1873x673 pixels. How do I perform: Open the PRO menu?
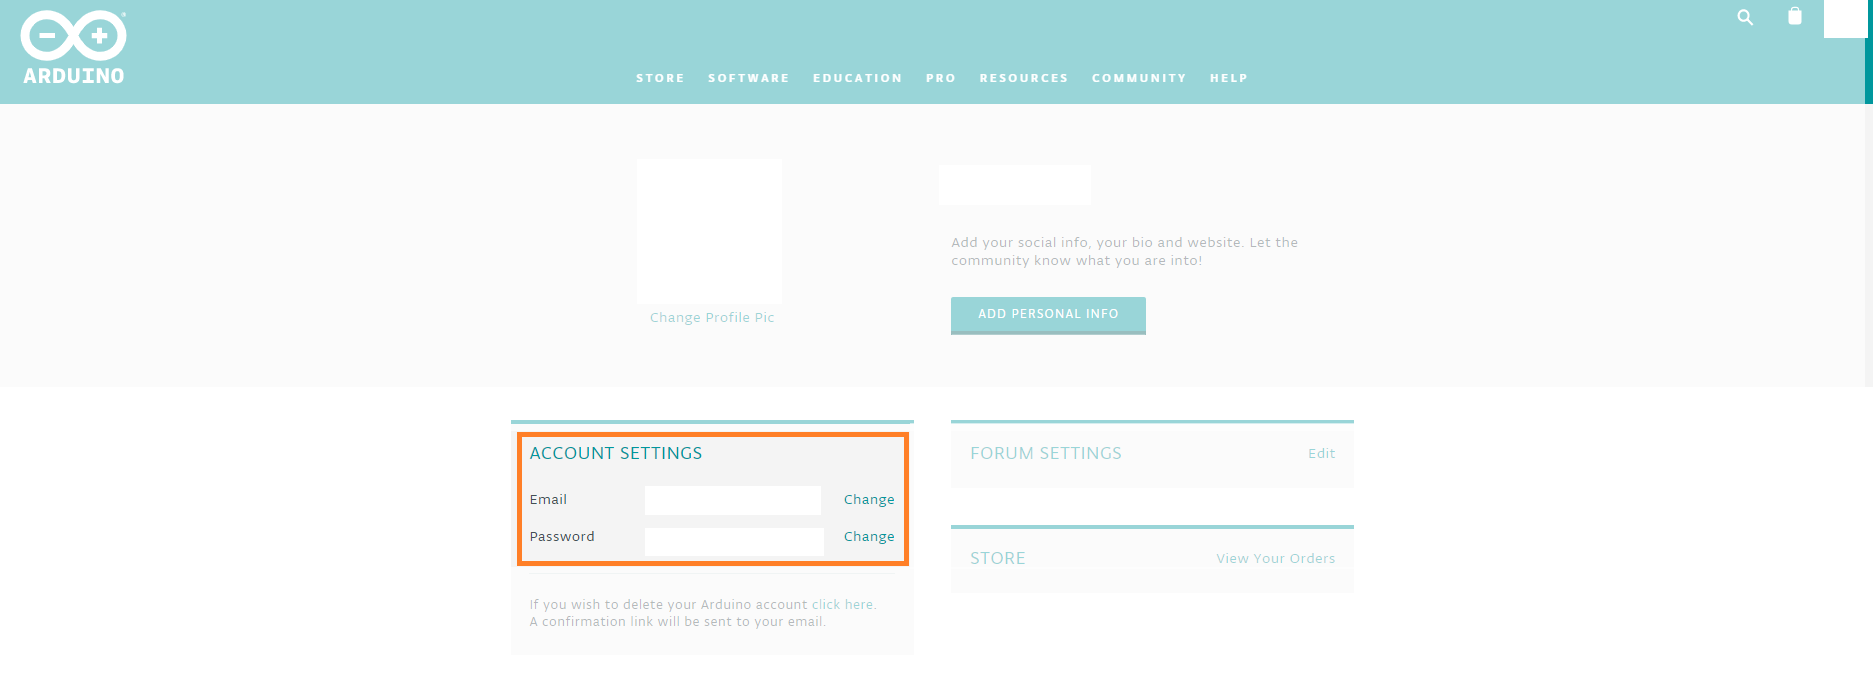pos(941,78)
